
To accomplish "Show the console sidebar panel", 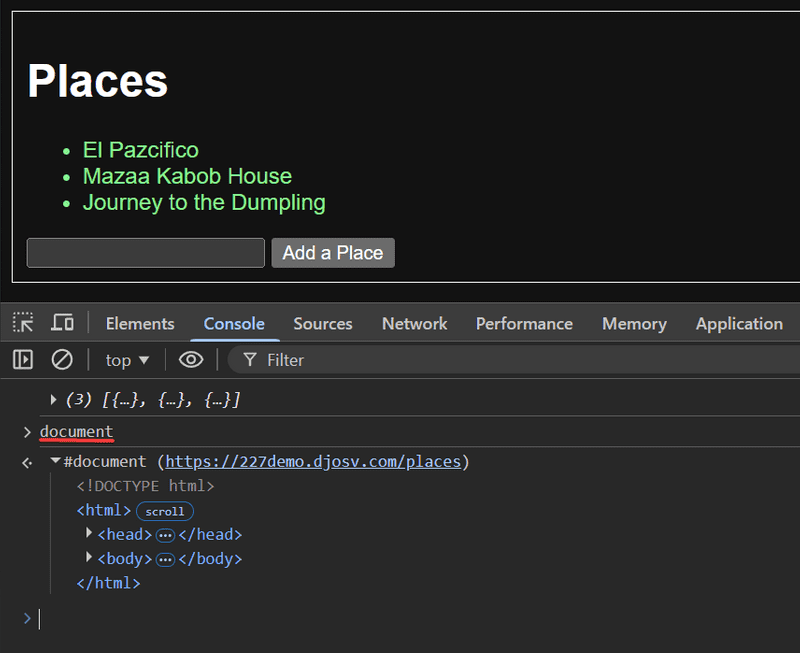I will click(21, 359).
